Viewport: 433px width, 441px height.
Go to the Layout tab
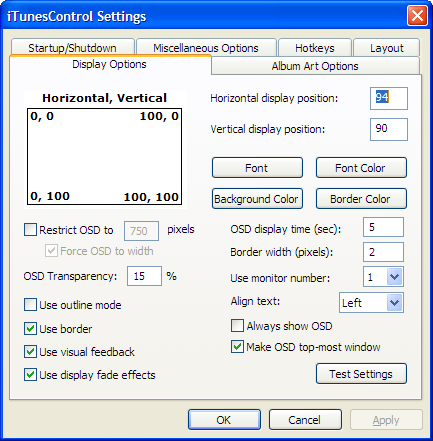click(x=386, y=47)
